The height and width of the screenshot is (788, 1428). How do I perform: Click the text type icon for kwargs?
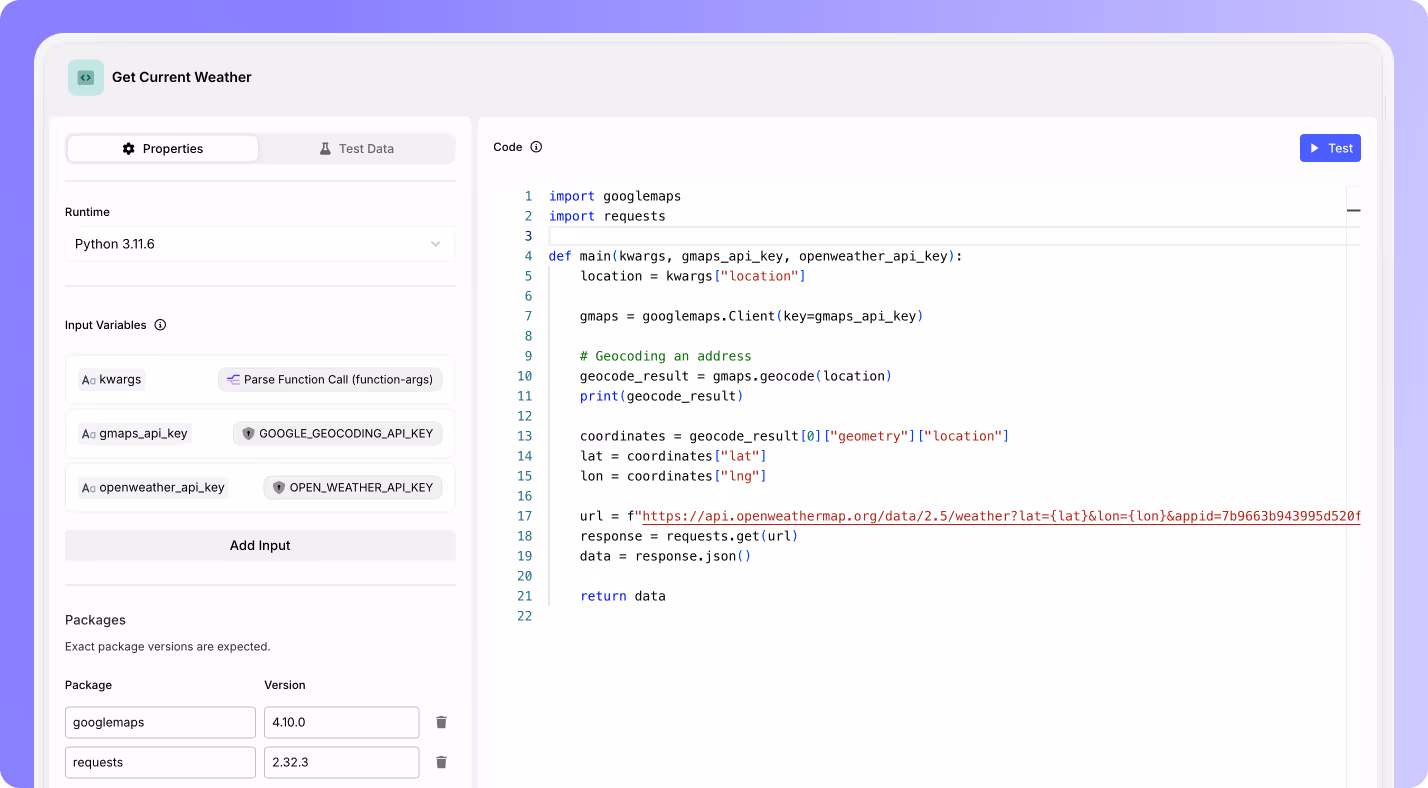click(x=88, y=380)
